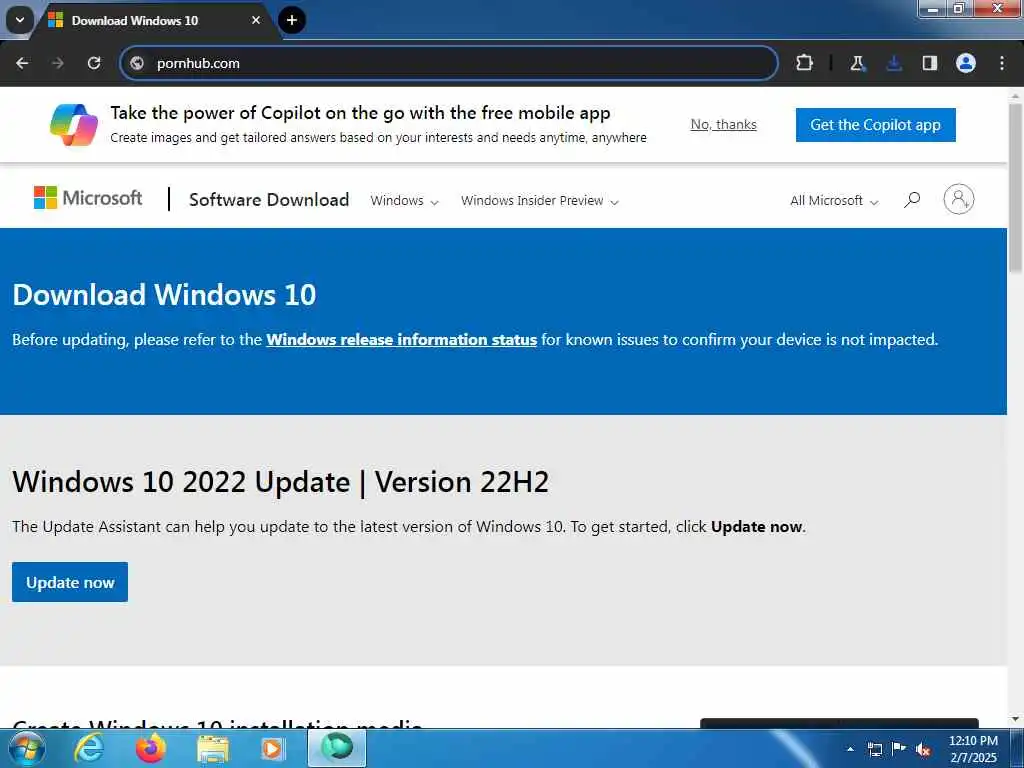
Task: Open site information icon in address bar
Action: coord(137,63)
